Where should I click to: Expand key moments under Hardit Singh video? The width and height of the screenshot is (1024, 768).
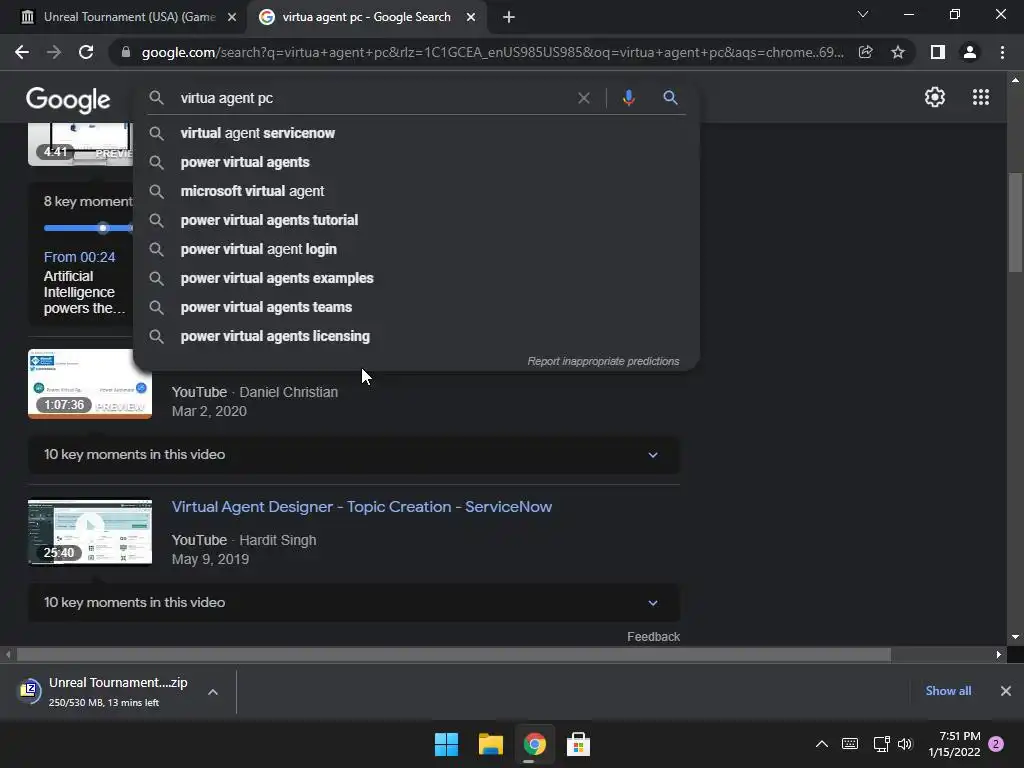(x=353, y=603)
